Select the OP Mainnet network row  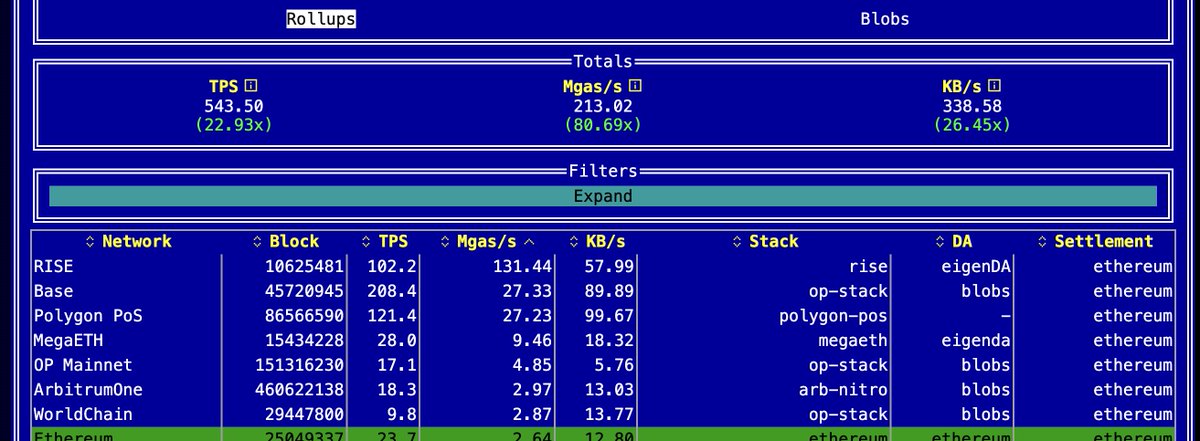[602, 365]
